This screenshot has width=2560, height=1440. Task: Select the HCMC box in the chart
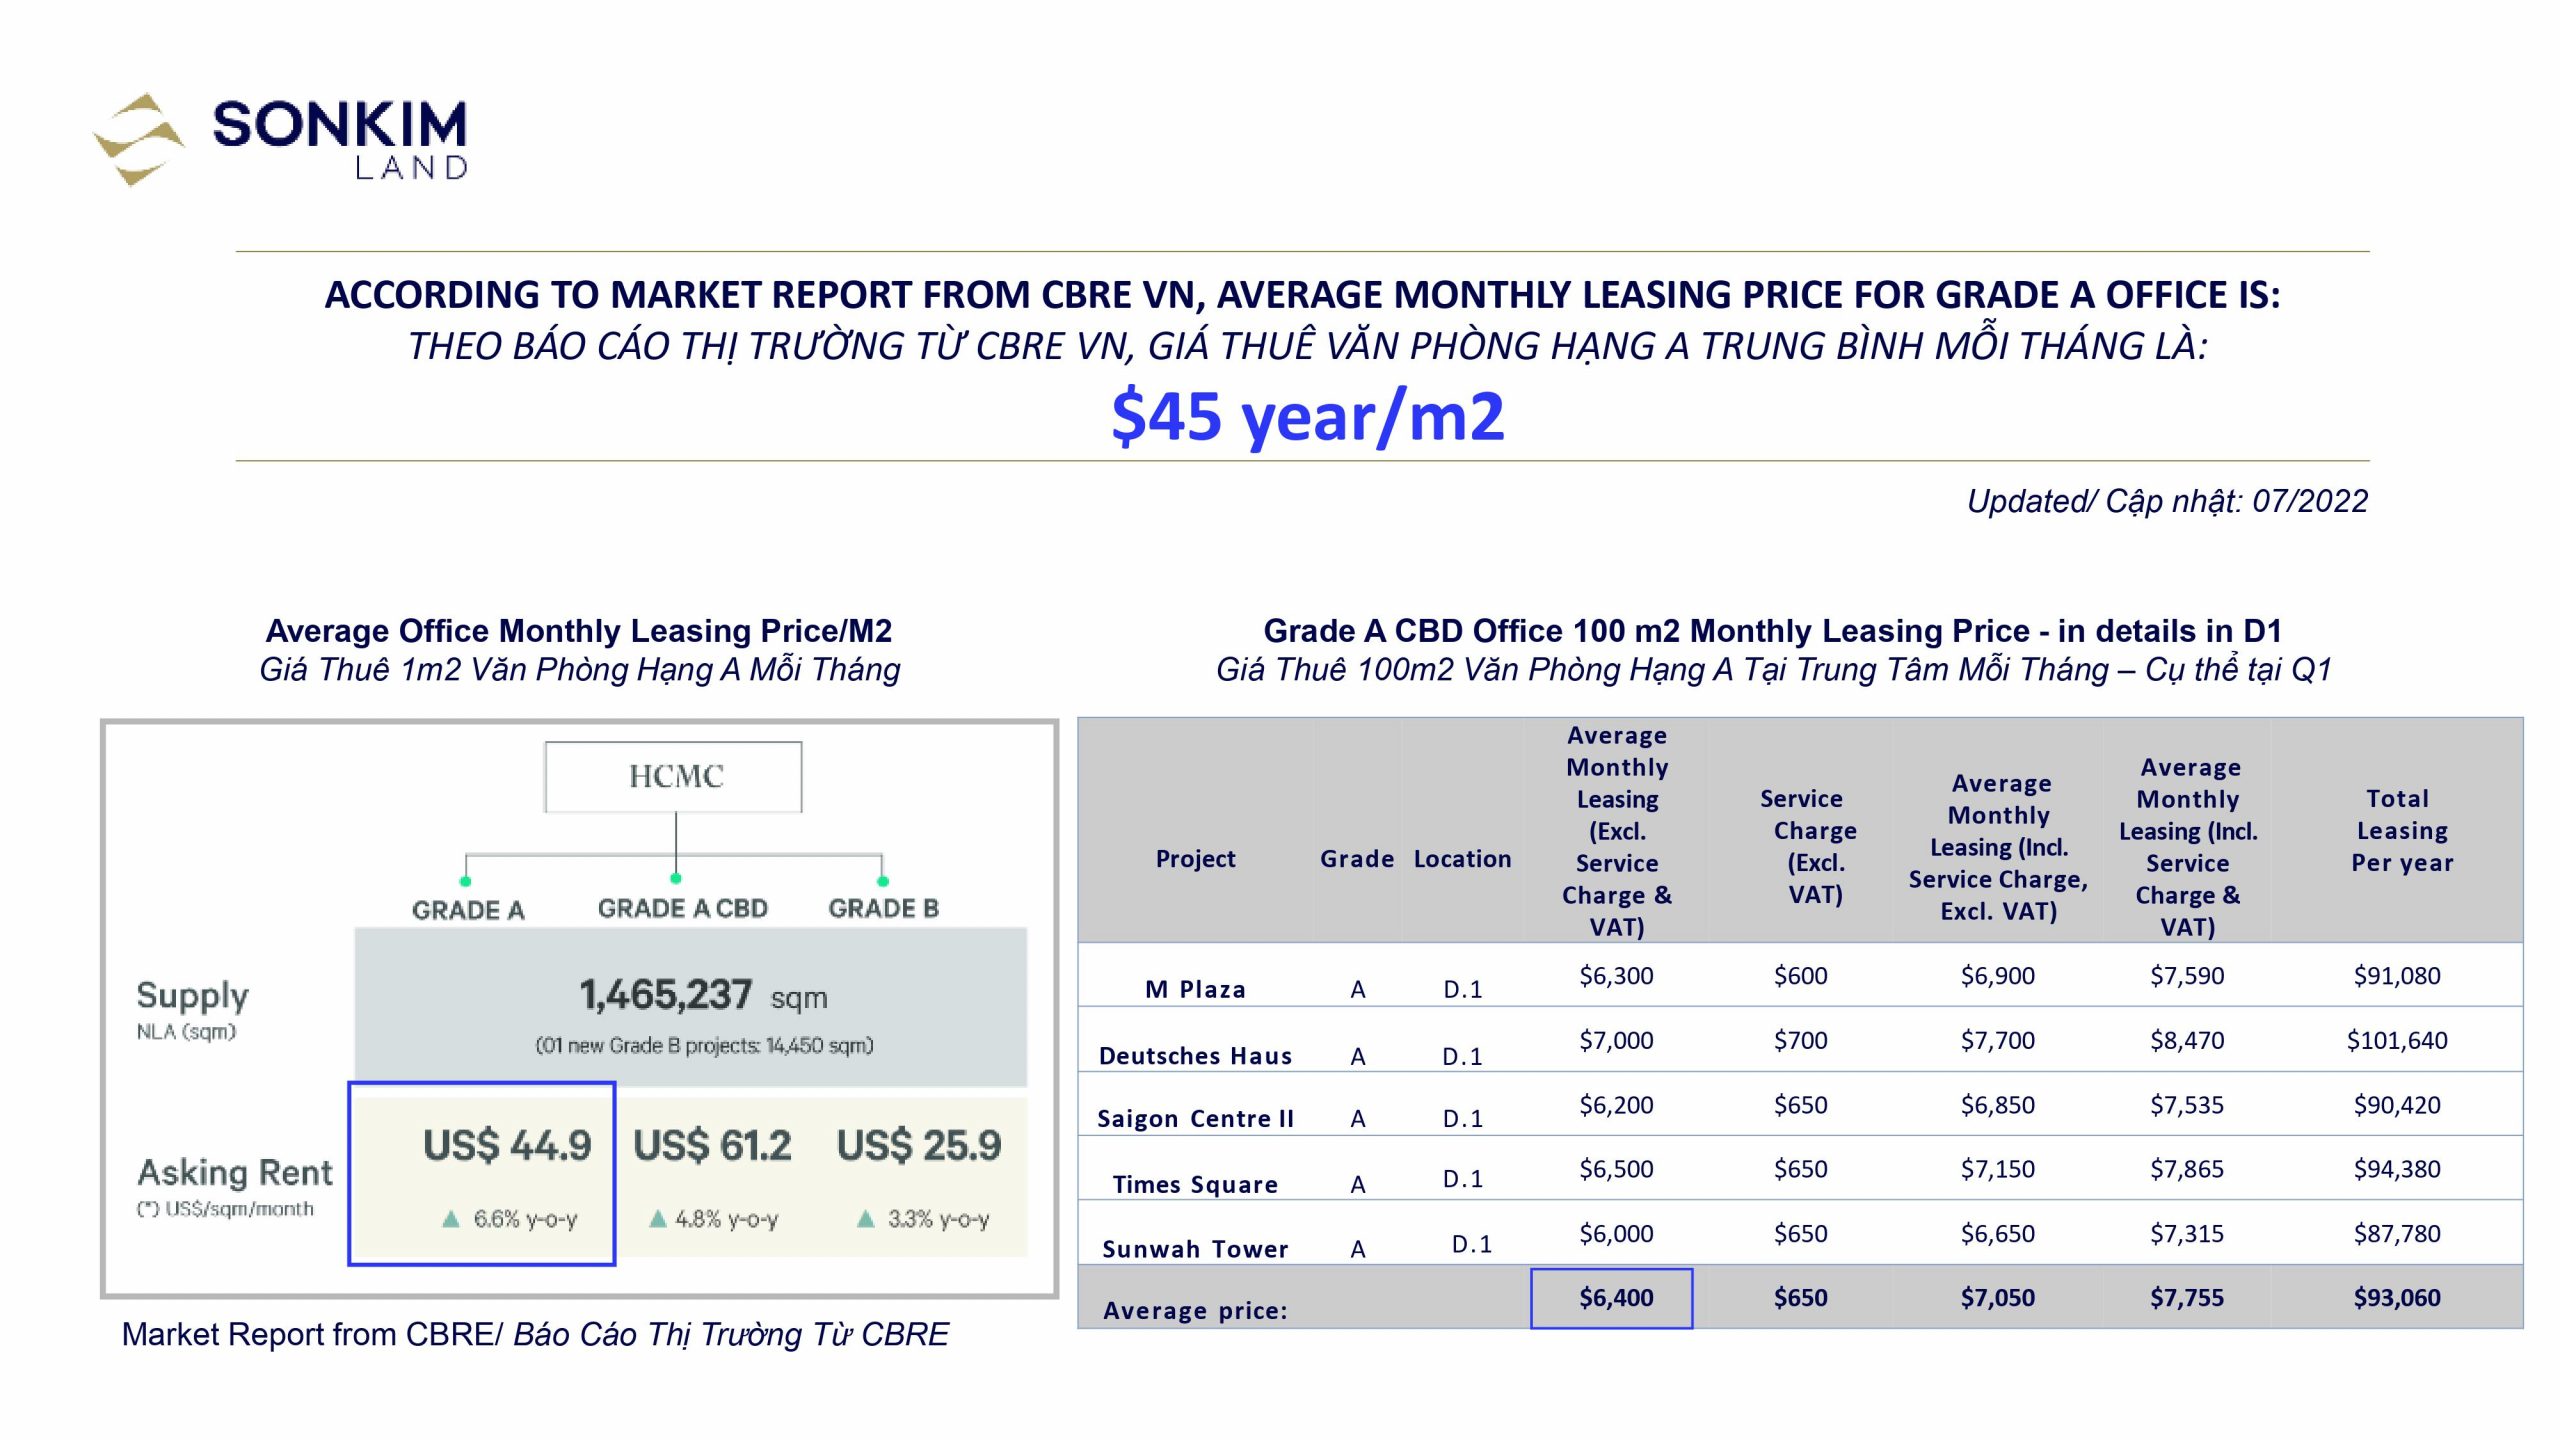pos(673,777)
